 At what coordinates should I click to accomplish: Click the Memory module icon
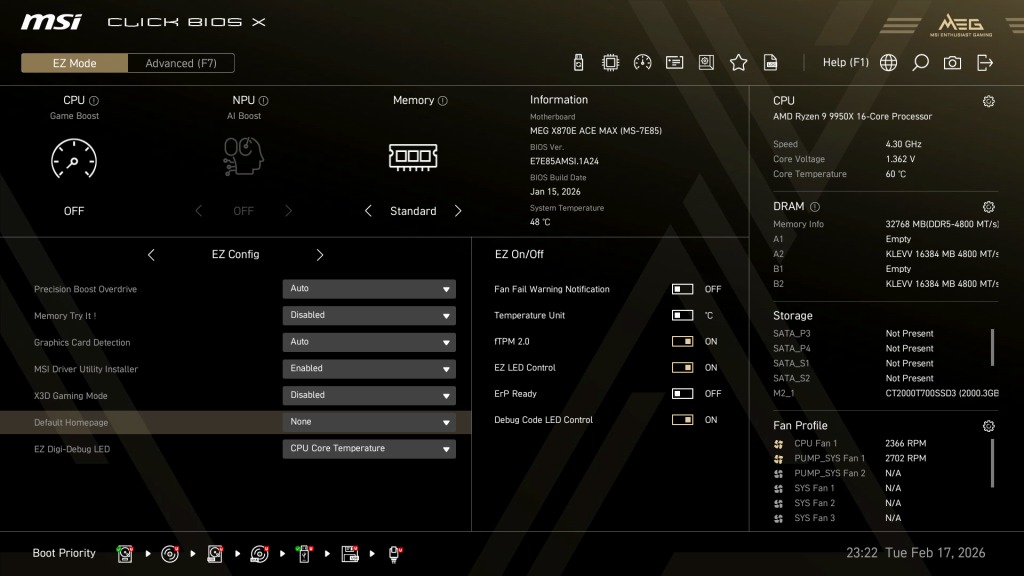413,157
